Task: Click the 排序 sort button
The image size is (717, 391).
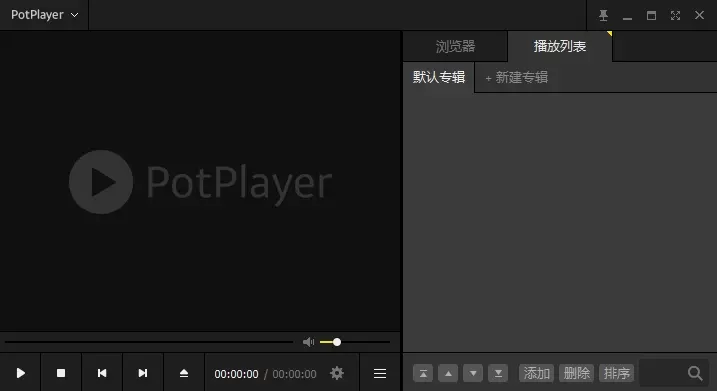Action: (x=616, y=373)
